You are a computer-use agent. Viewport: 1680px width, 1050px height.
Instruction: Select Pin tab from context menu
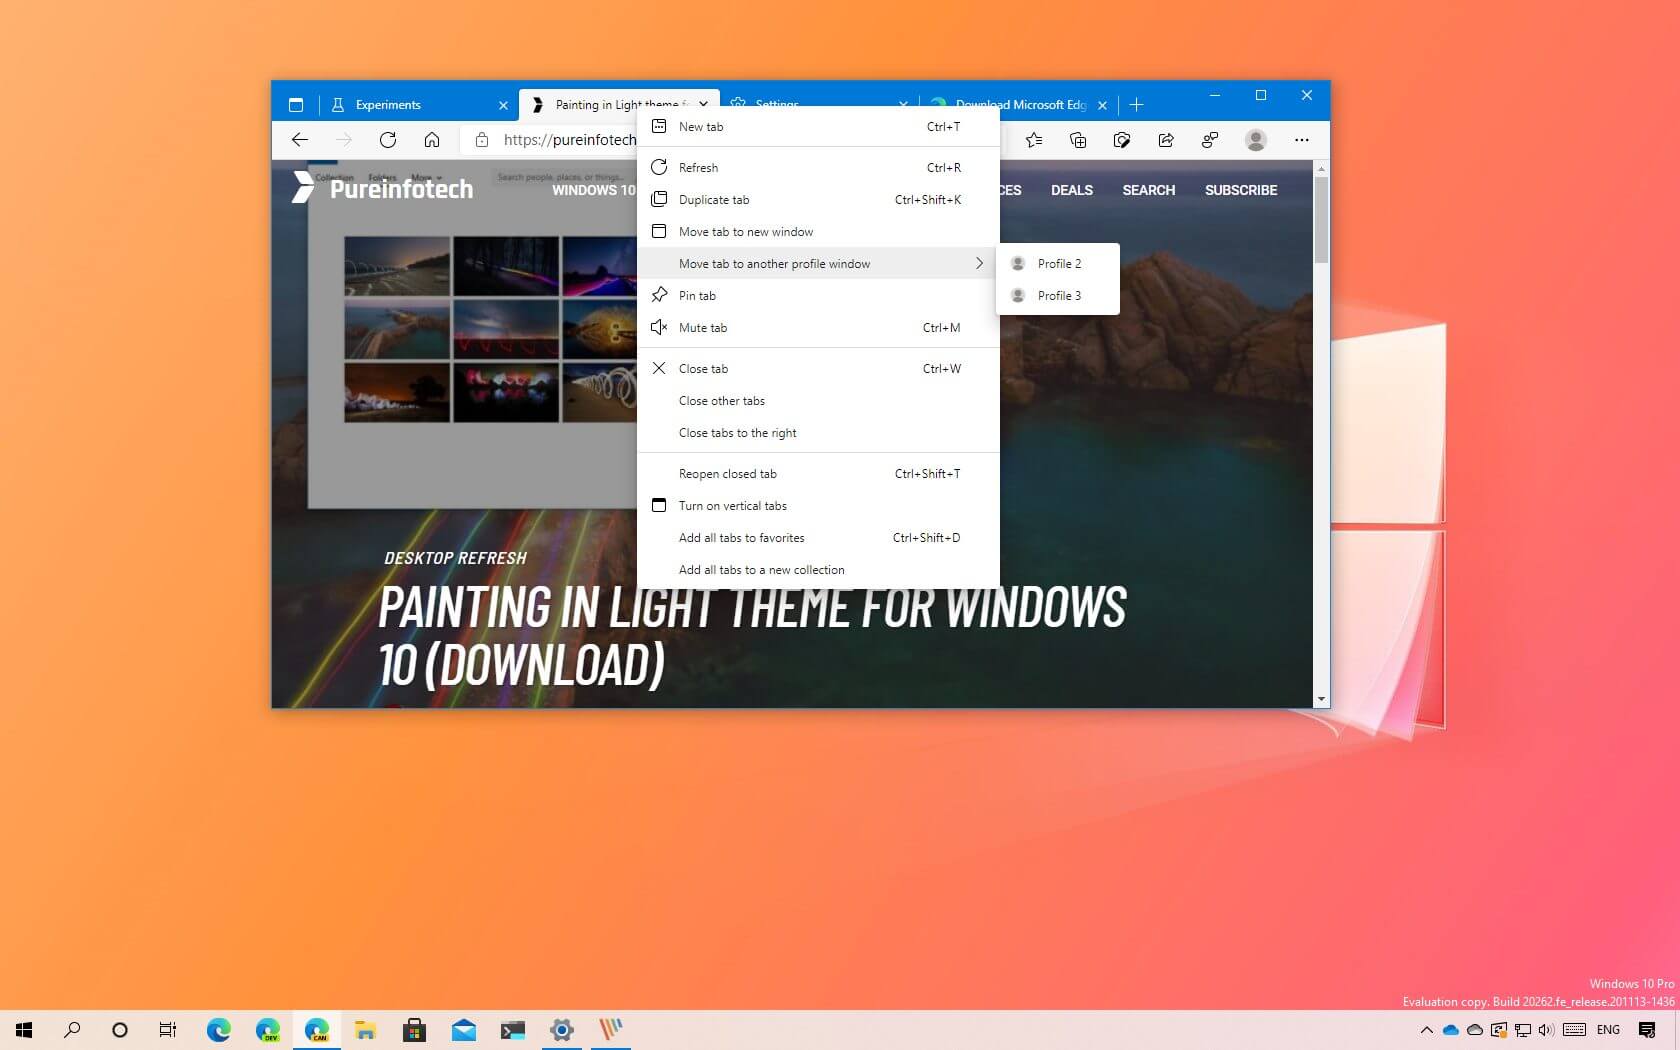[697, 296]
